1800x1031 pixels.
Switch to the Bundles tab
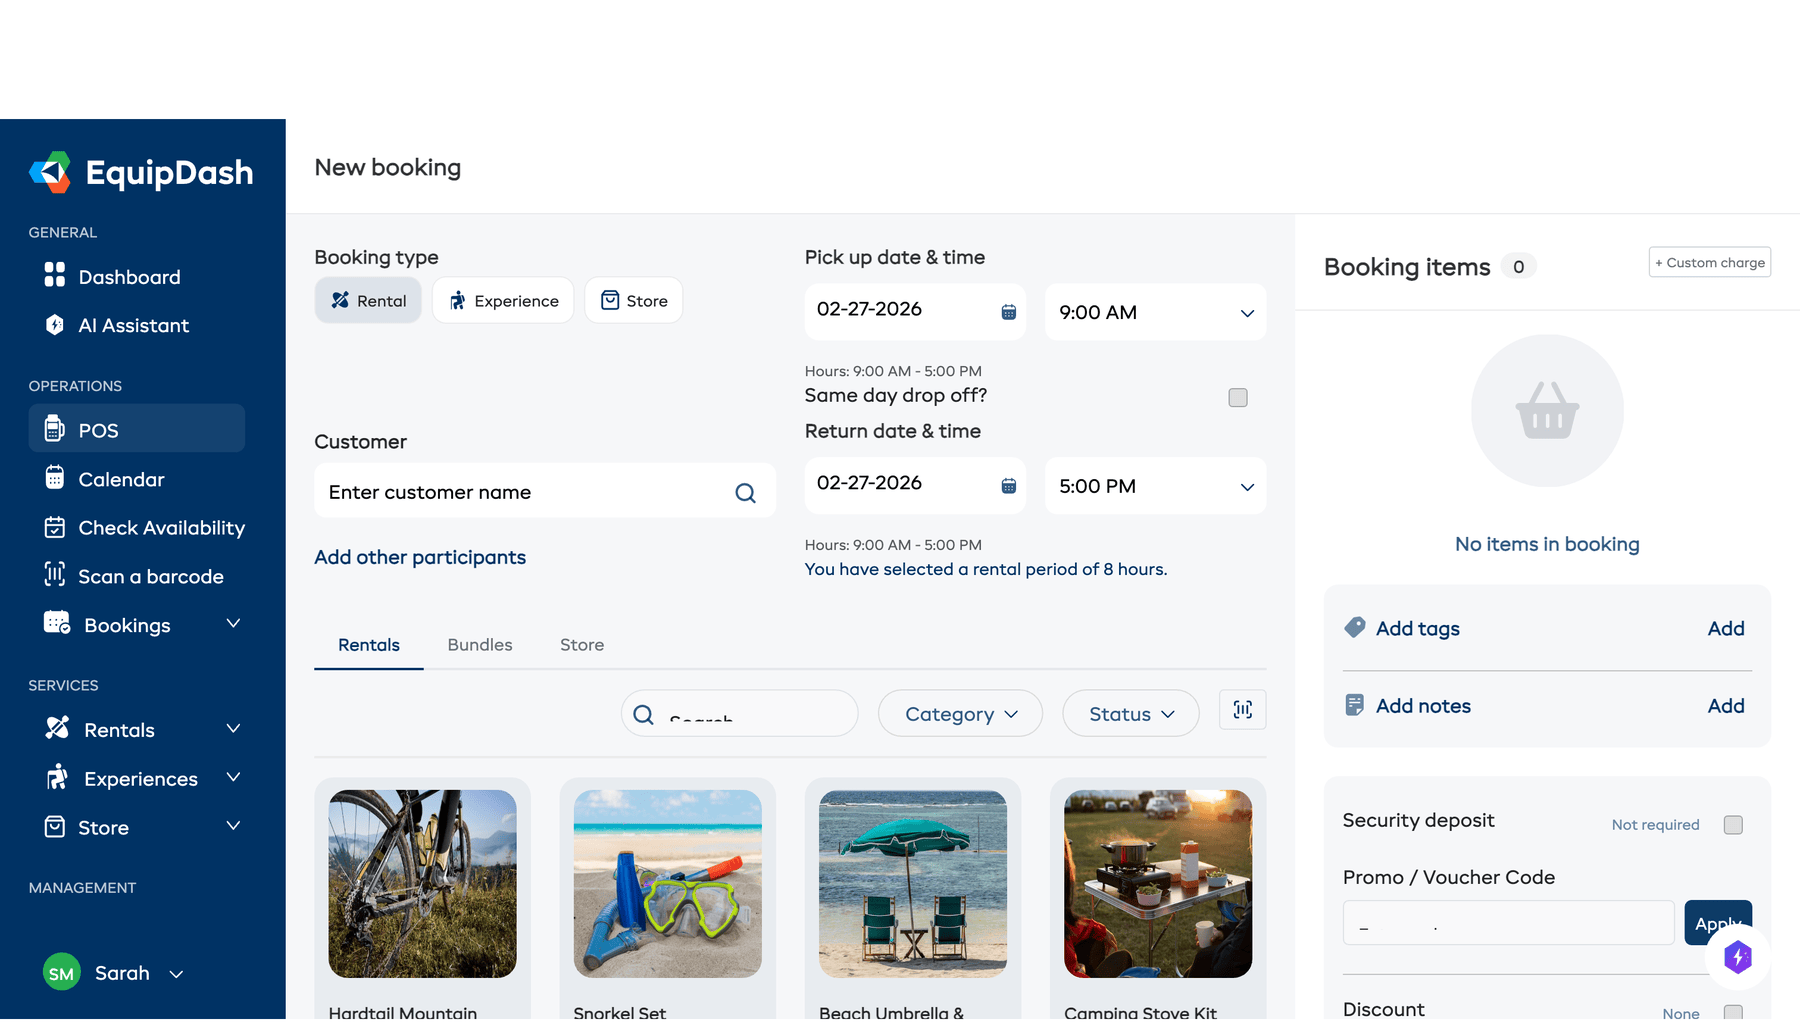tap(479, 645)
